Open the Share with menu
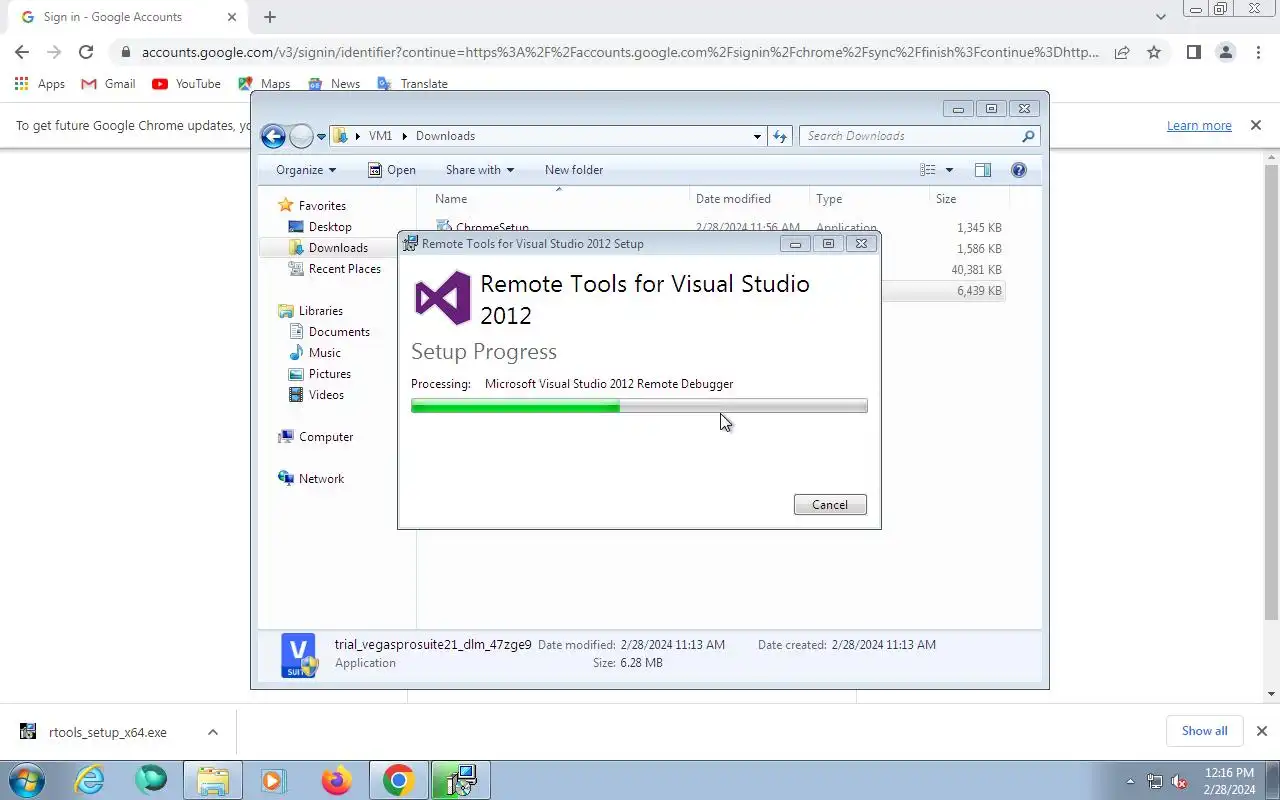This screenshot has height=800, width=1280. point(479,170)
